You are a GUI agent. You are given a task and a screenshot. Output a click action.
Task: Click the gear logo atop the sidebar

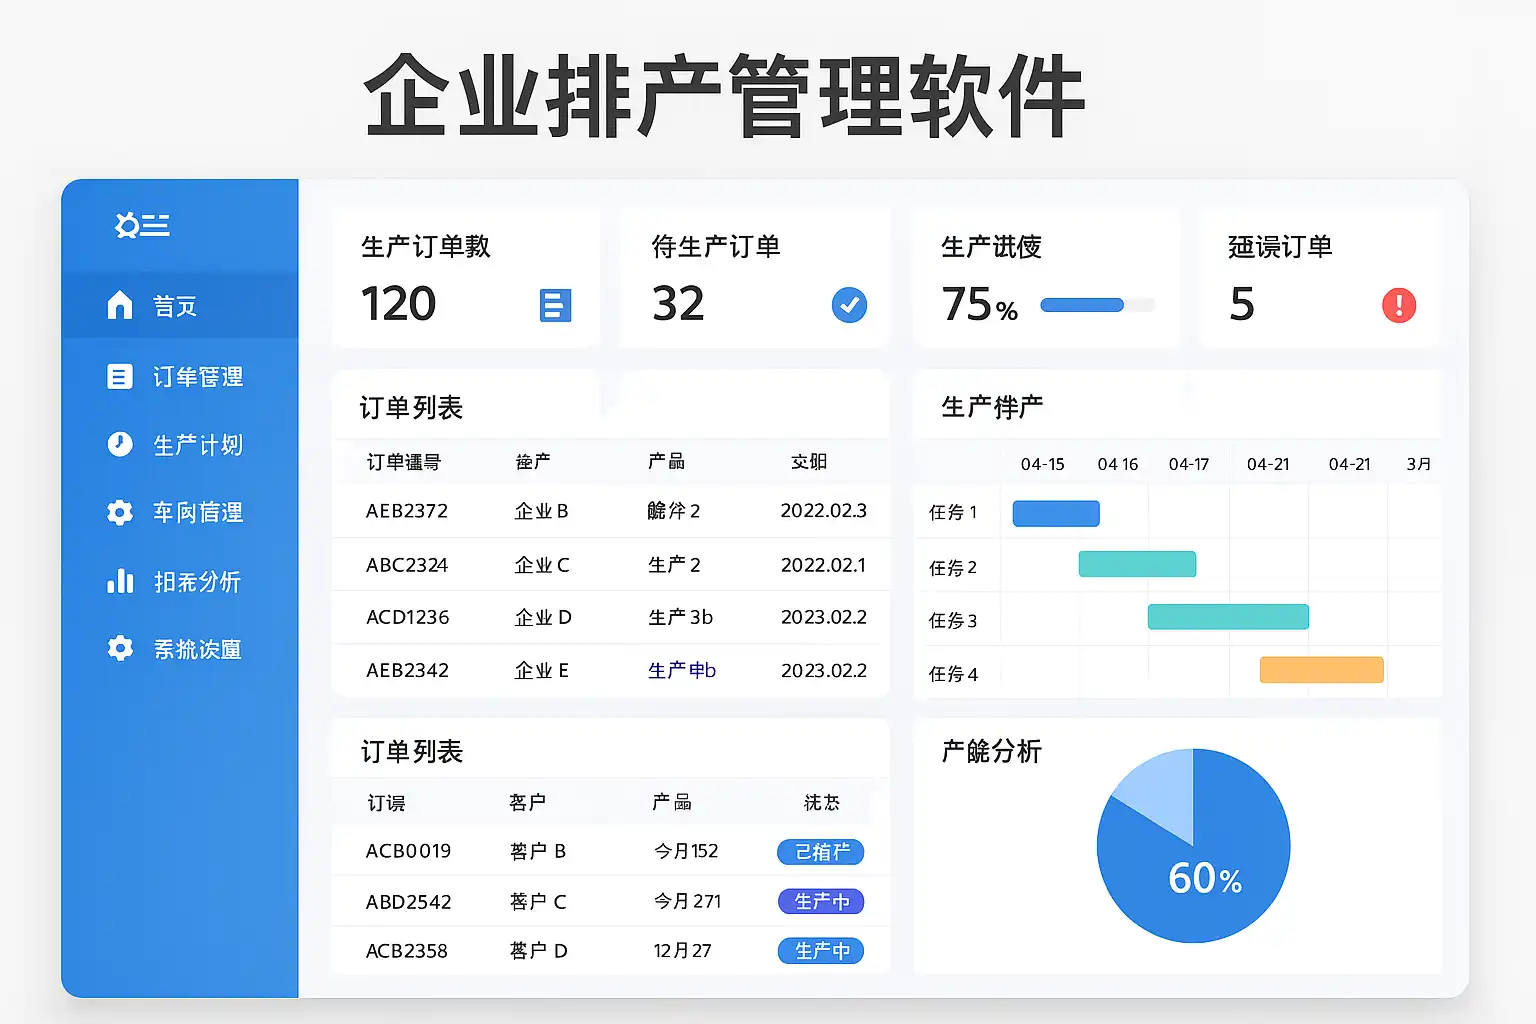pyautogui.click(x=142, y=225)
